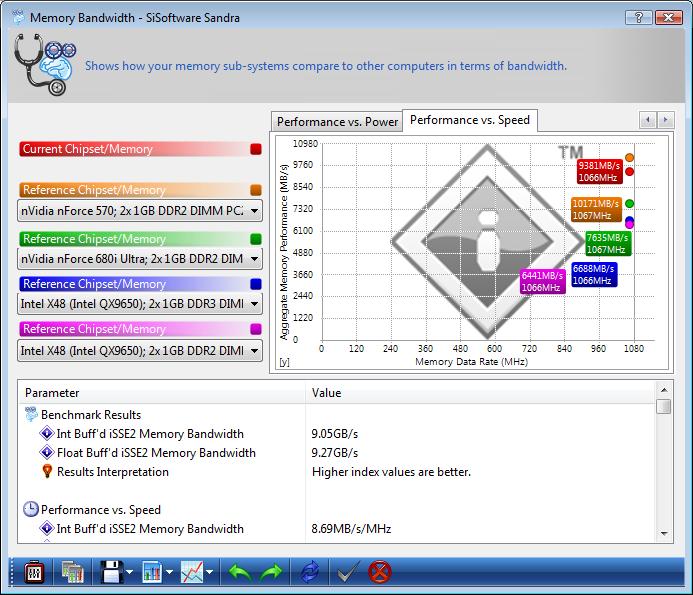The image size is (693, 595).
Task: Click the Benchmark Results group icon
Action: click(31, 414)
